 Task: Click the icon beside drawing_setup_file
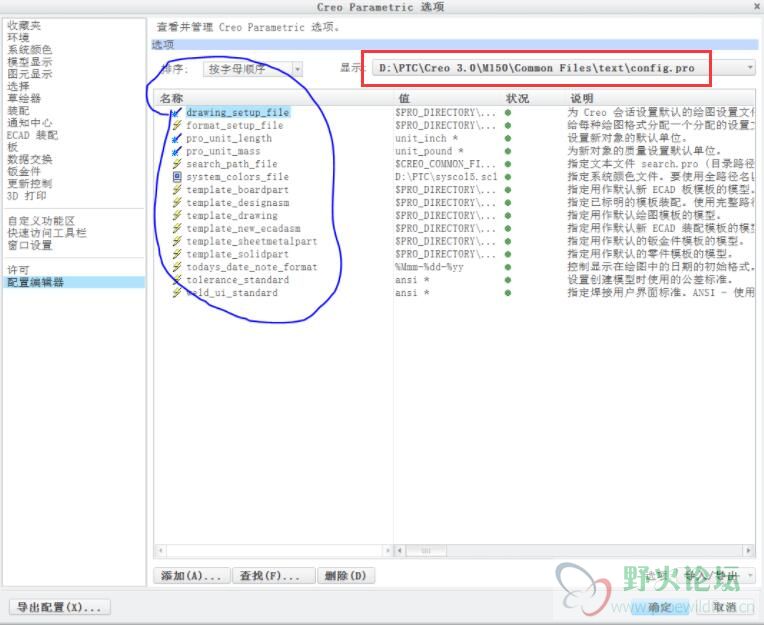[176, 113]
